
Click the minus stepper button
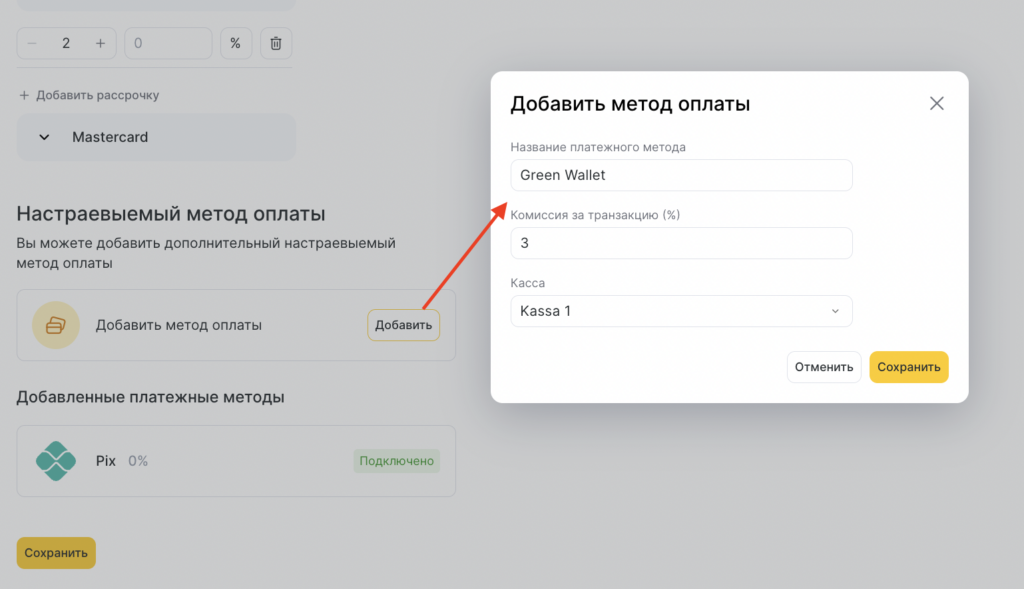coord(33,43)
